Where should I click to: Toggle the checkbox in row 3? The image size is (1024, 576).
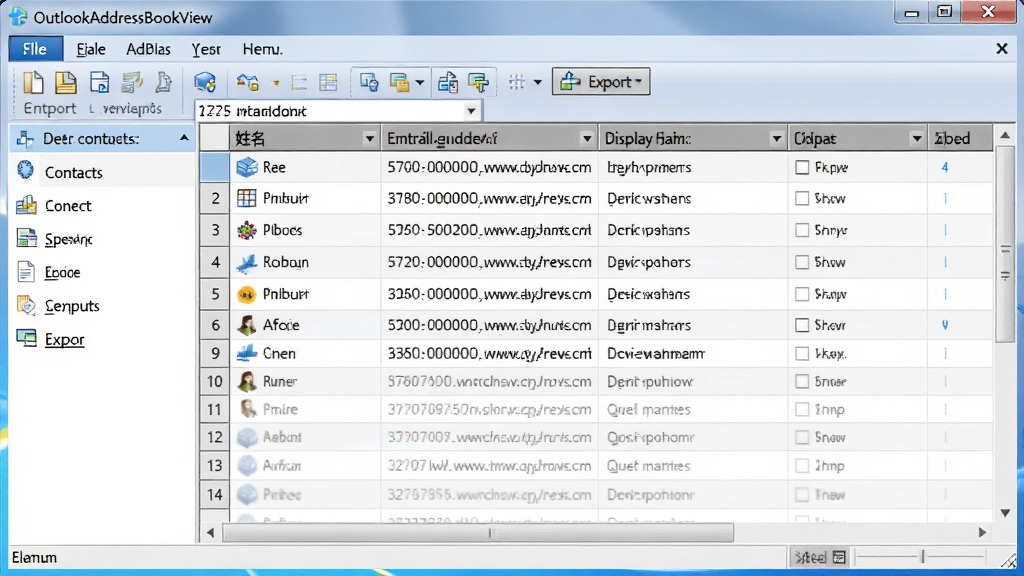click(x=802, y=231)
